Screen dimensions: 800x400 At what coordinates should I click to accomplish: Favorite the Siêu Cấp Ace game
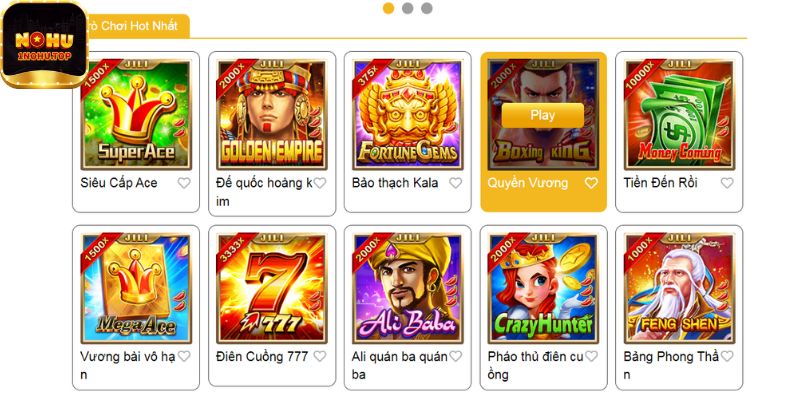[184, 183]
